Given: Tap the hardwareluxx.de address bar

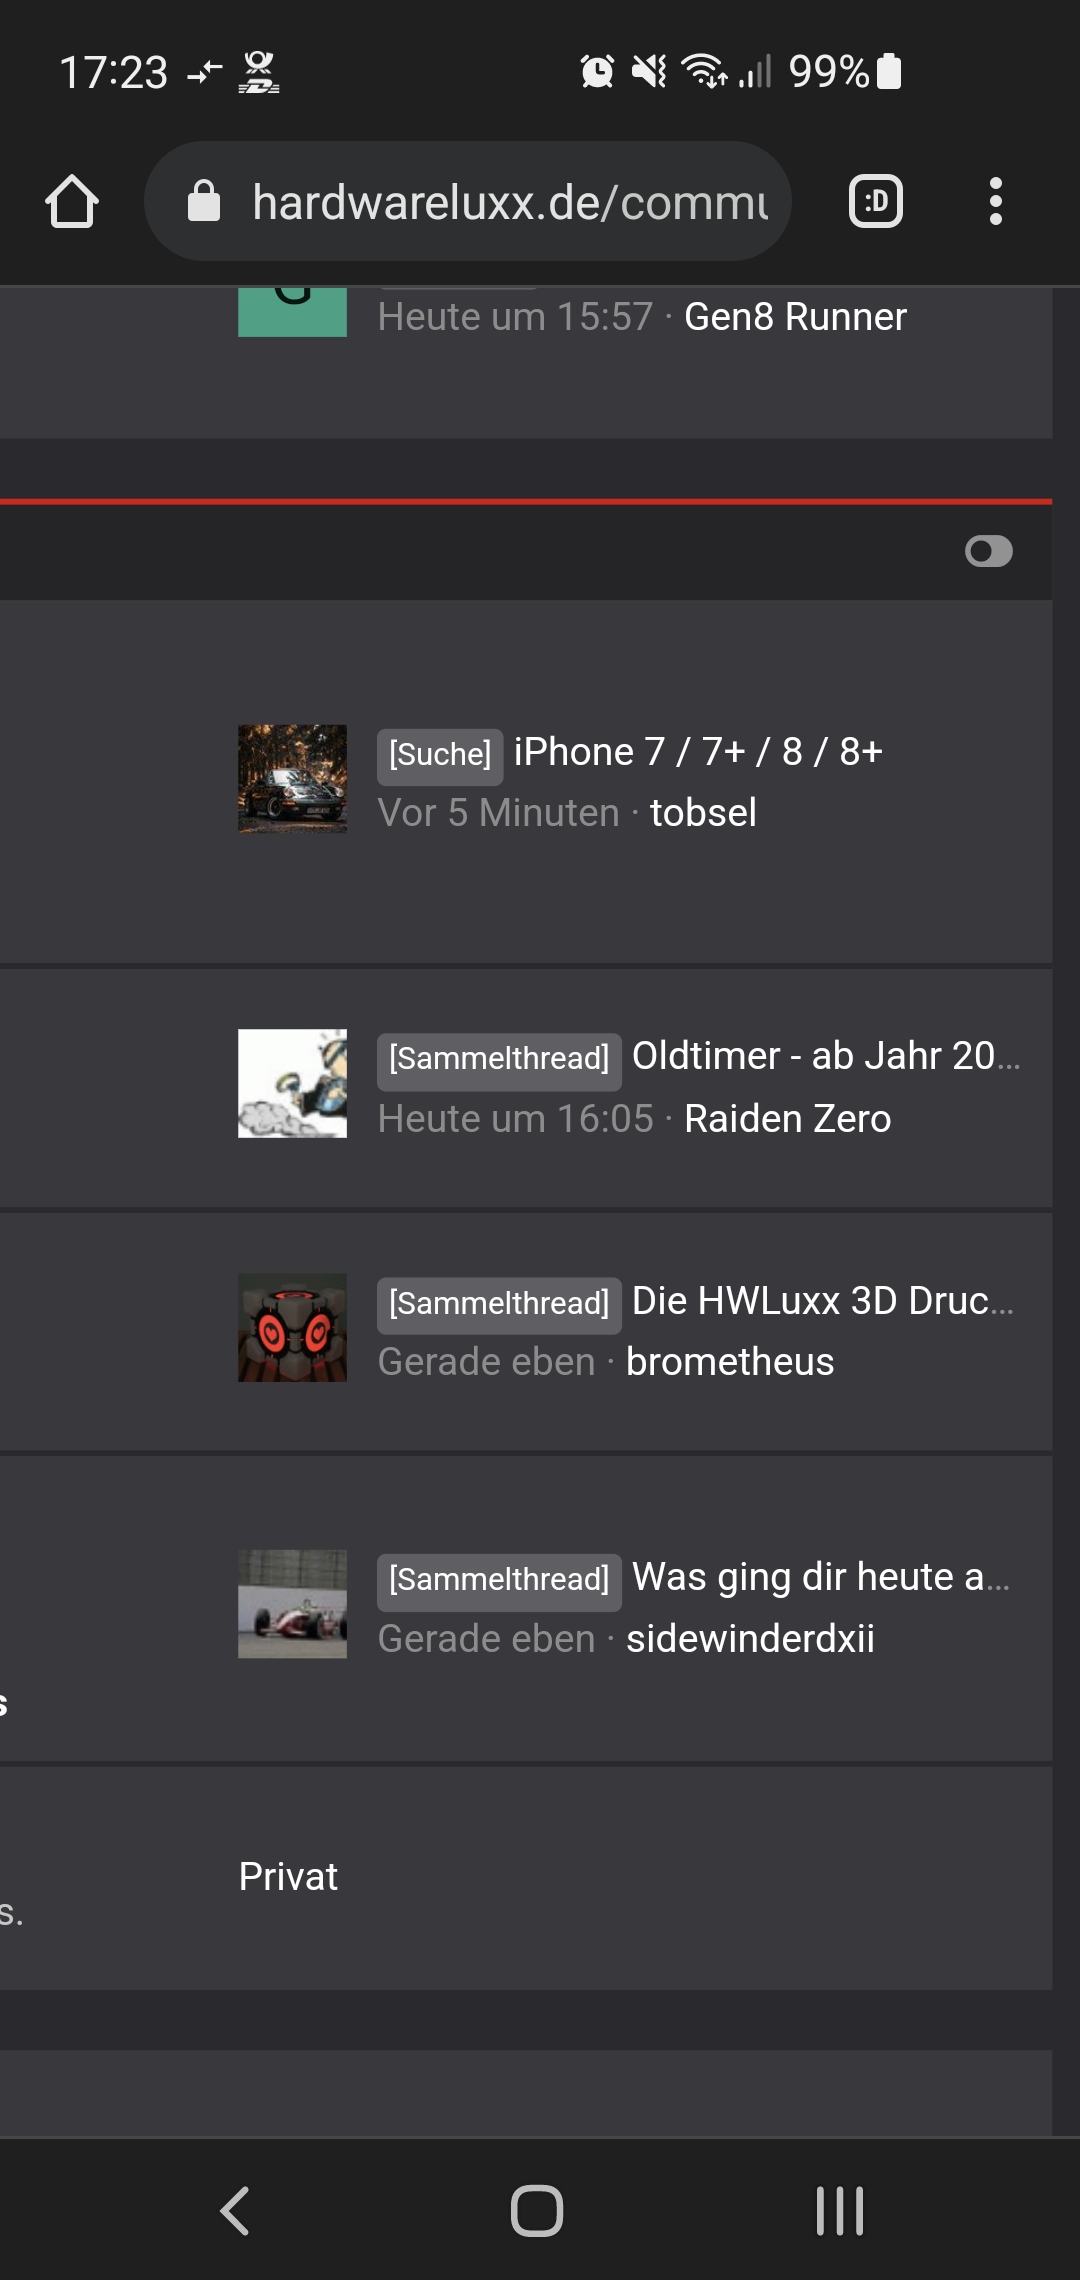Looking at the screenshot, I should (x=468, y=201).
